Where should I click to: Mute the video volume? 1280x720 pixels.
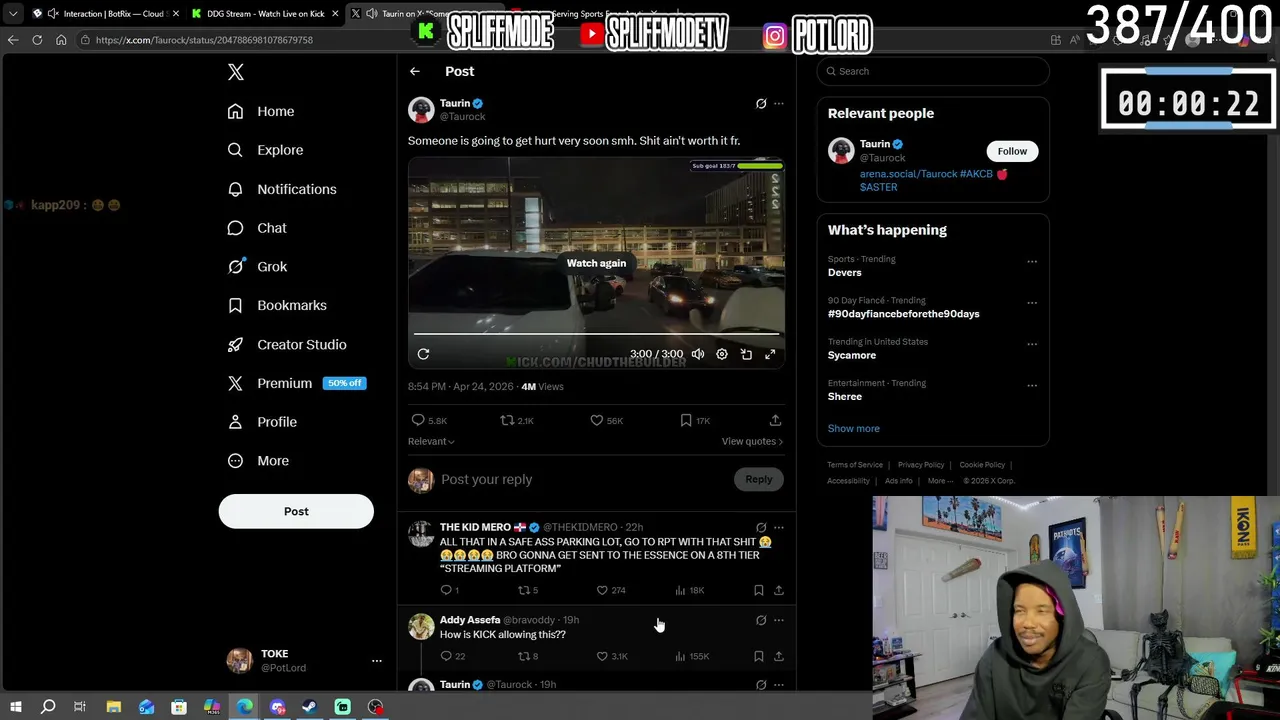[698, 354]
